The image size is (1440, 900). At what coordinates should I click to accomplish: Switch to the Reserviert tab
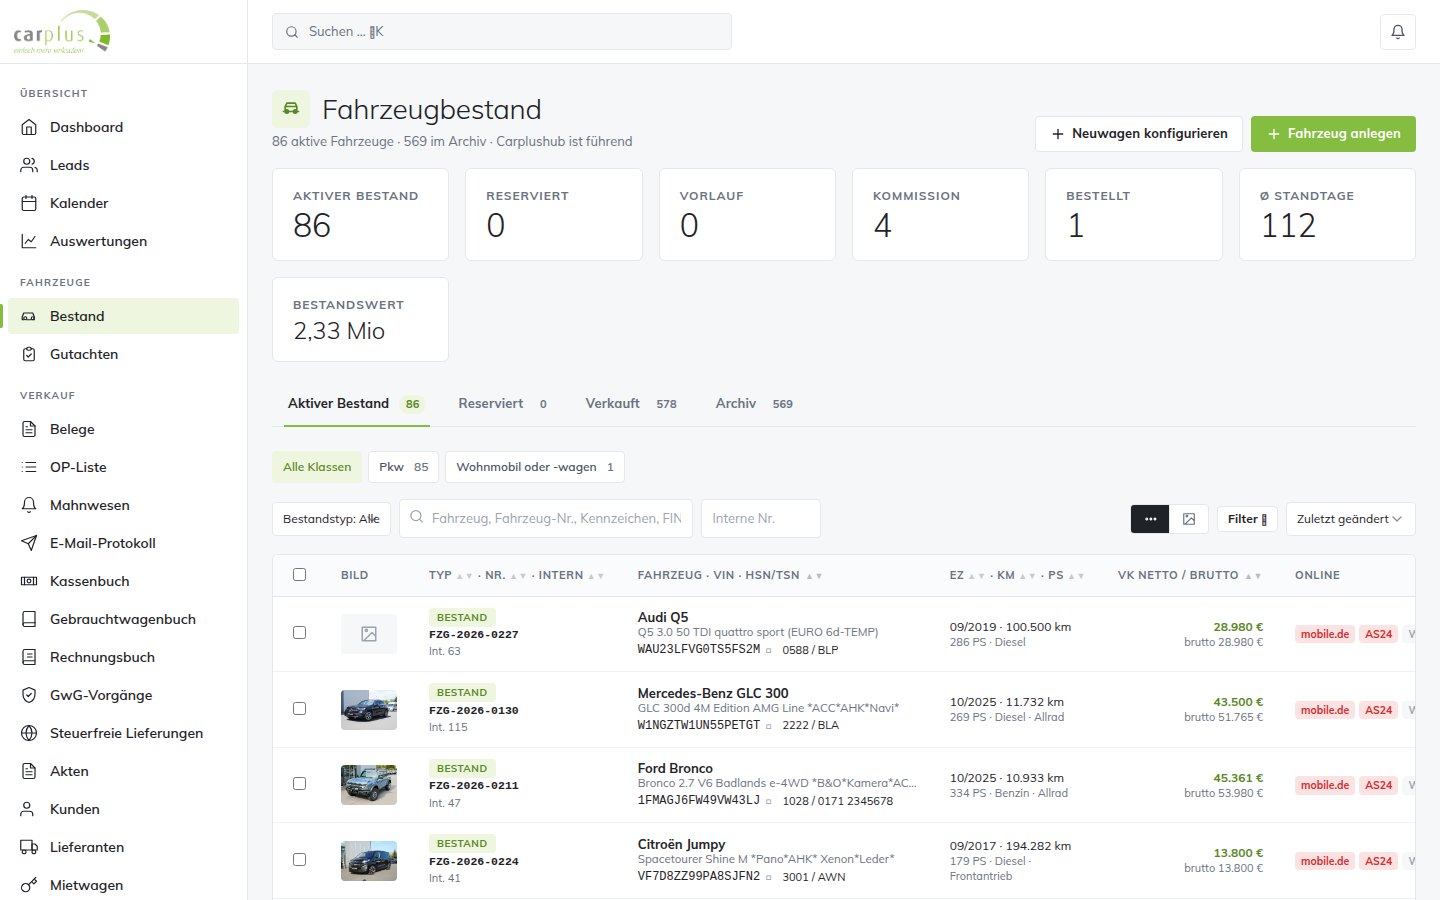(x=502, y=404)
